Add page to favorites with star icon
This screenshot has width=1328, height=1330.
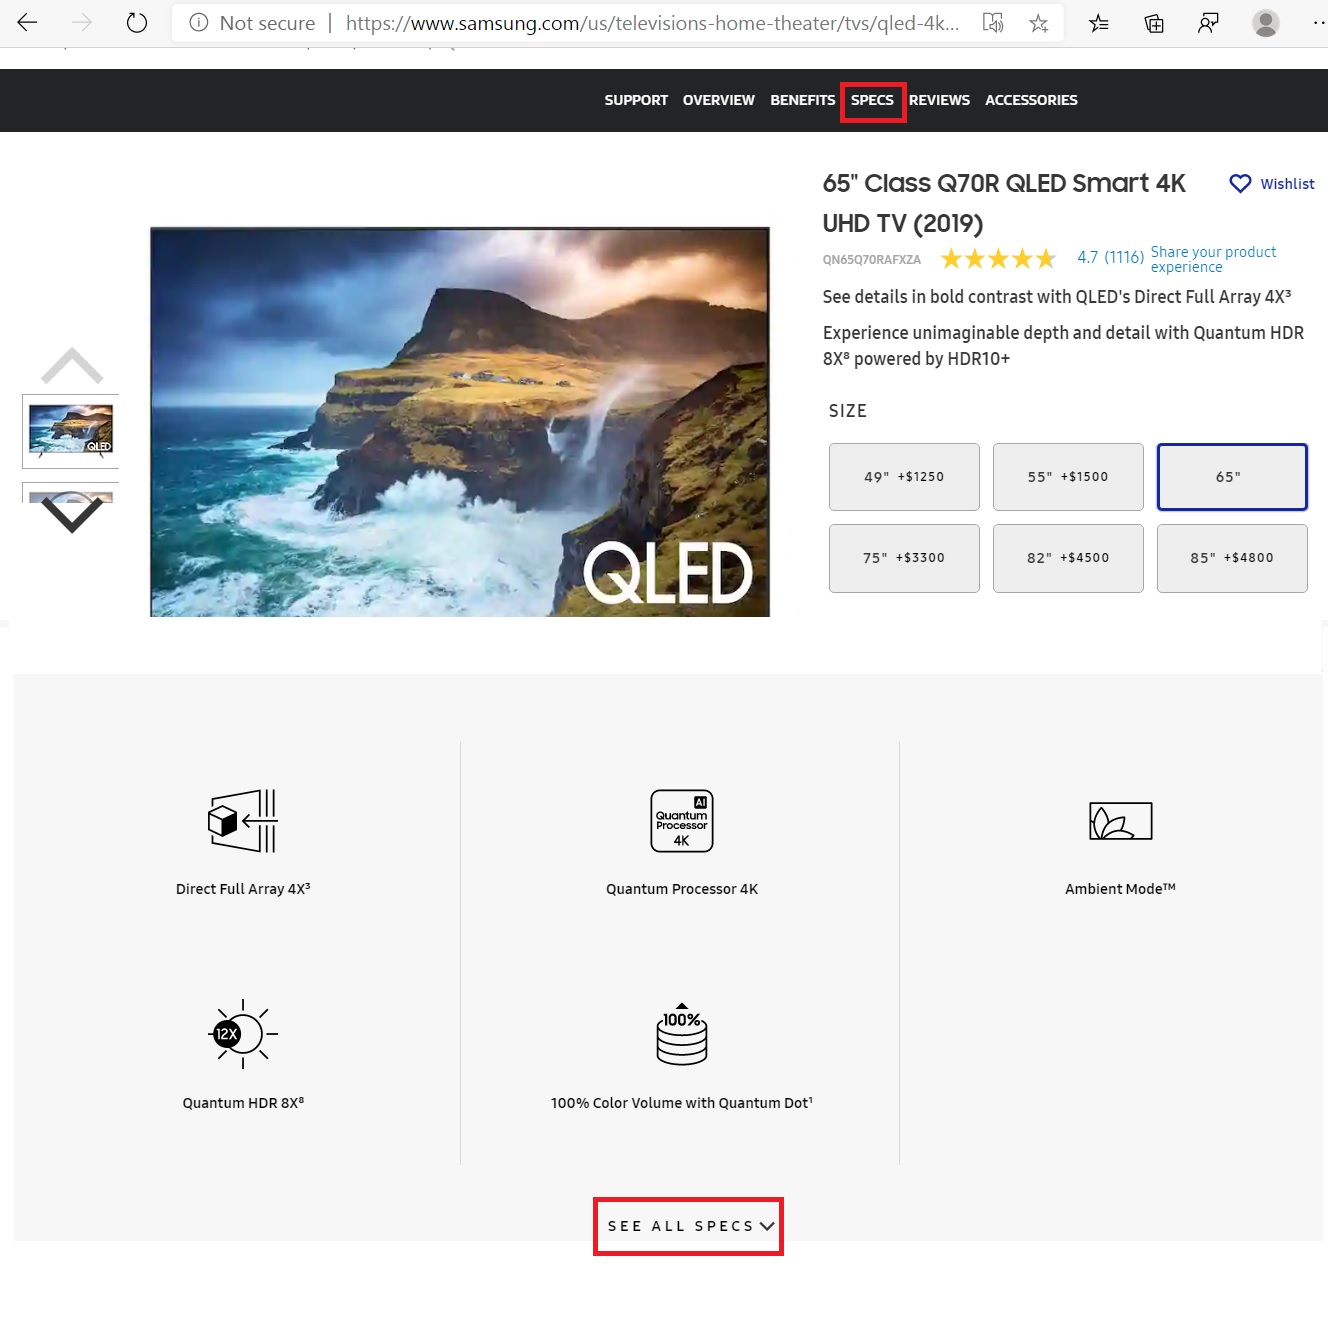coord(1039,23)
